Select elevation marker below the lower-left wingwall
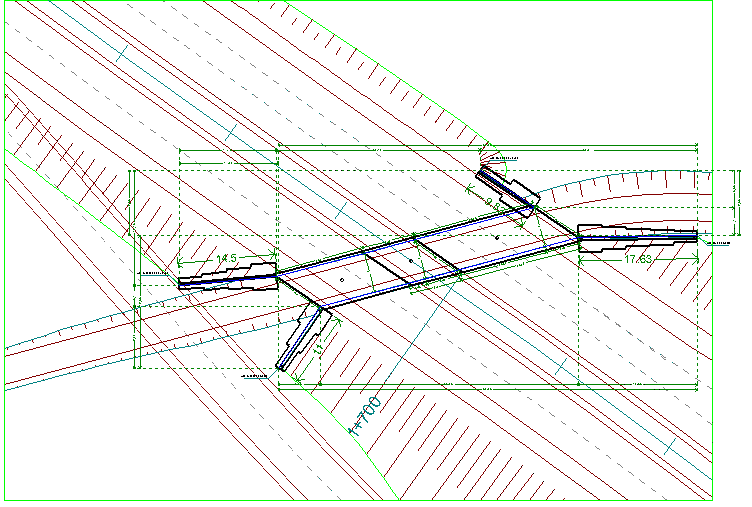Image resolution: width=752 pixels, height=507 pixels. click(257, 376)
